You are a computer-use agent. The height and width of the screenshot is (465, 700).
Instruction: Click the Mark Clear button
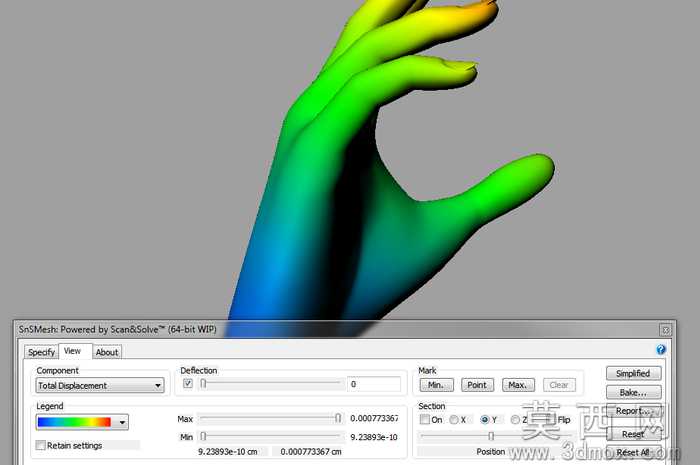click(559, 385)
